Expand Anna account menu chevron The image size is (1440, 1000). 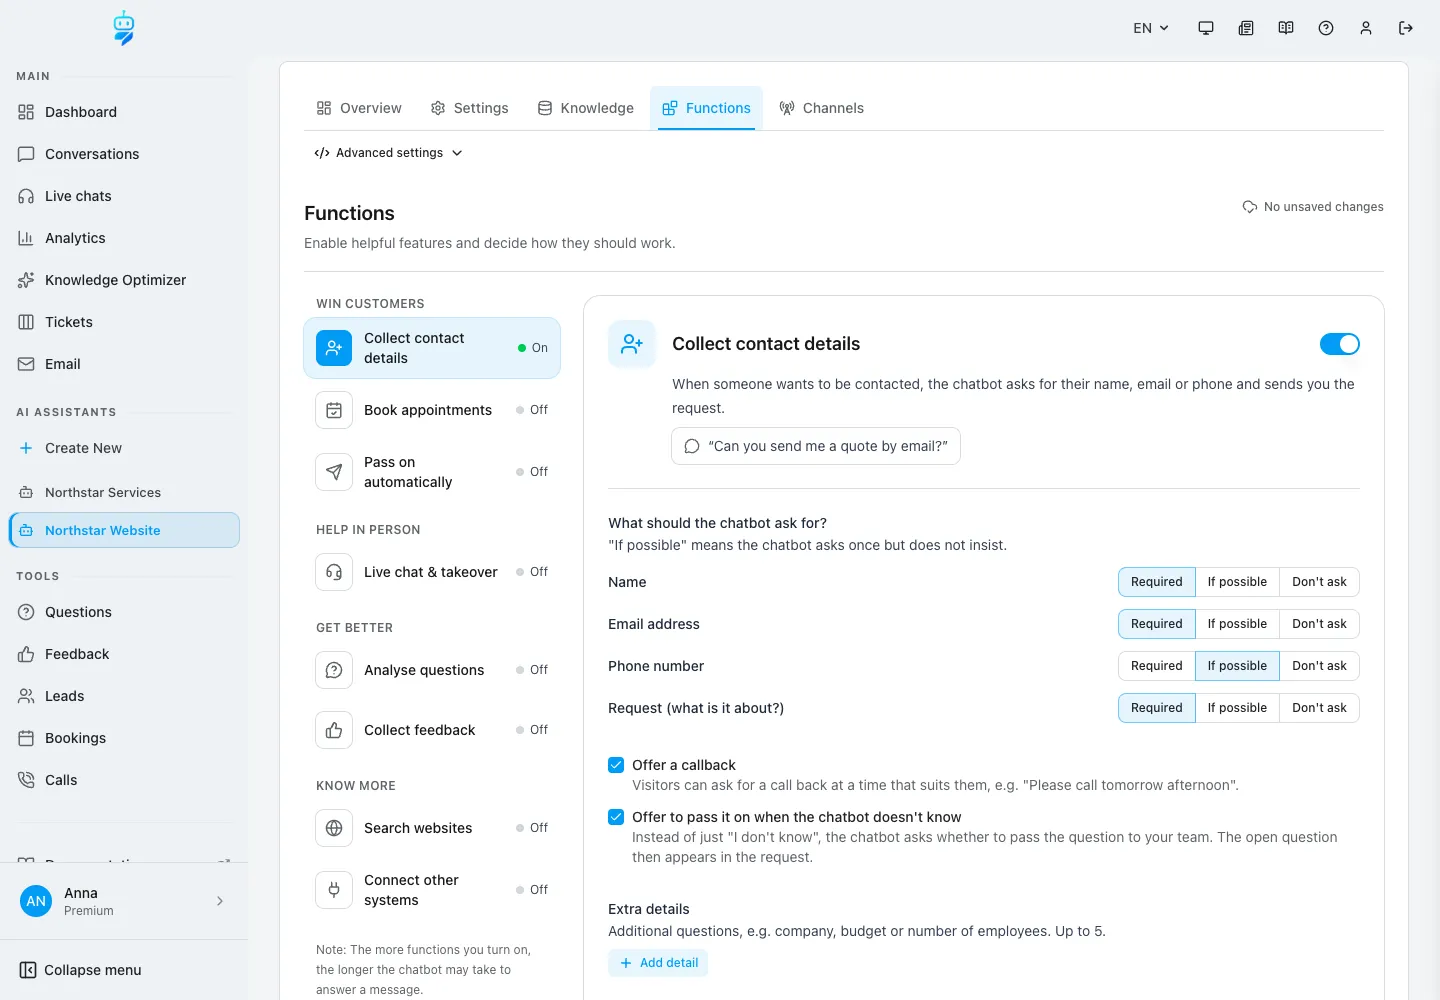click(x=220, y=901)
